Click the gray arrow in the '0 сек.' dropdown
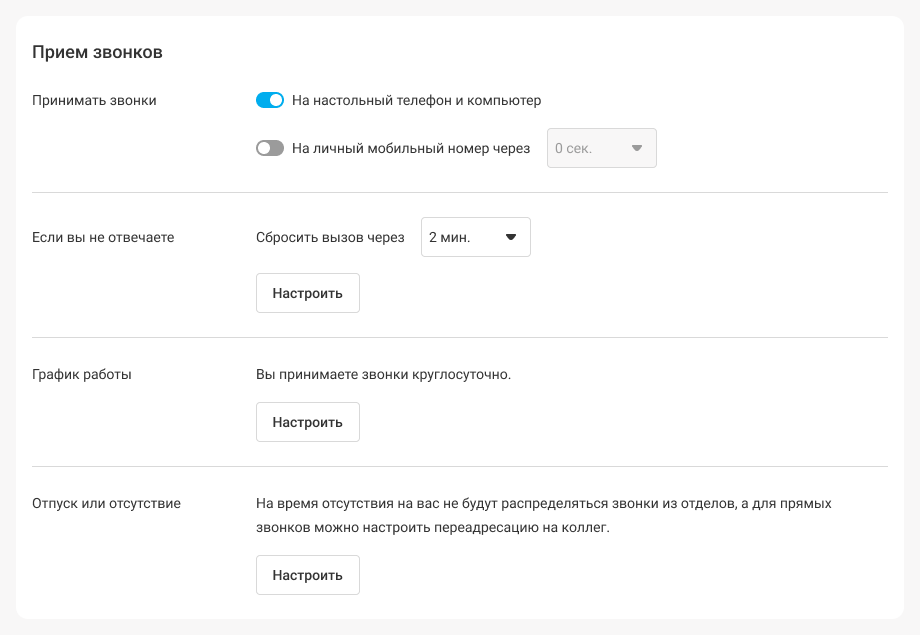The height and width of the screenshot is (635, 920). coord(637,148)
